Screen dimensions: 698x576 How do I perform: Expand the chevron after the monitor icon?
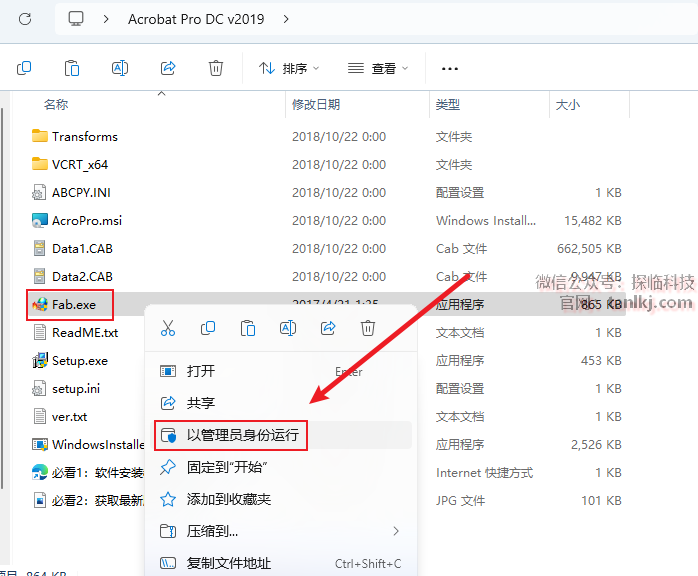(x=106, y=19)
